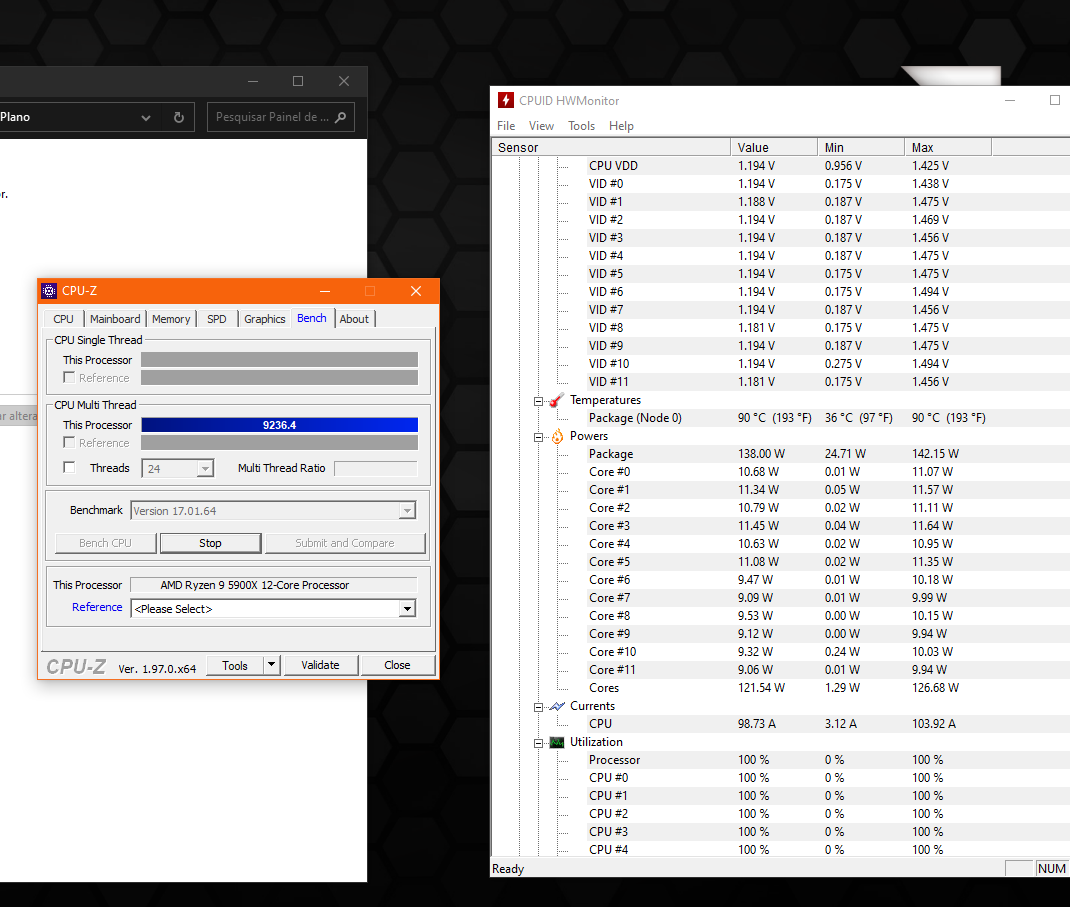Click the Currents waveform icon
The image size is (1070, 907).
557,706
